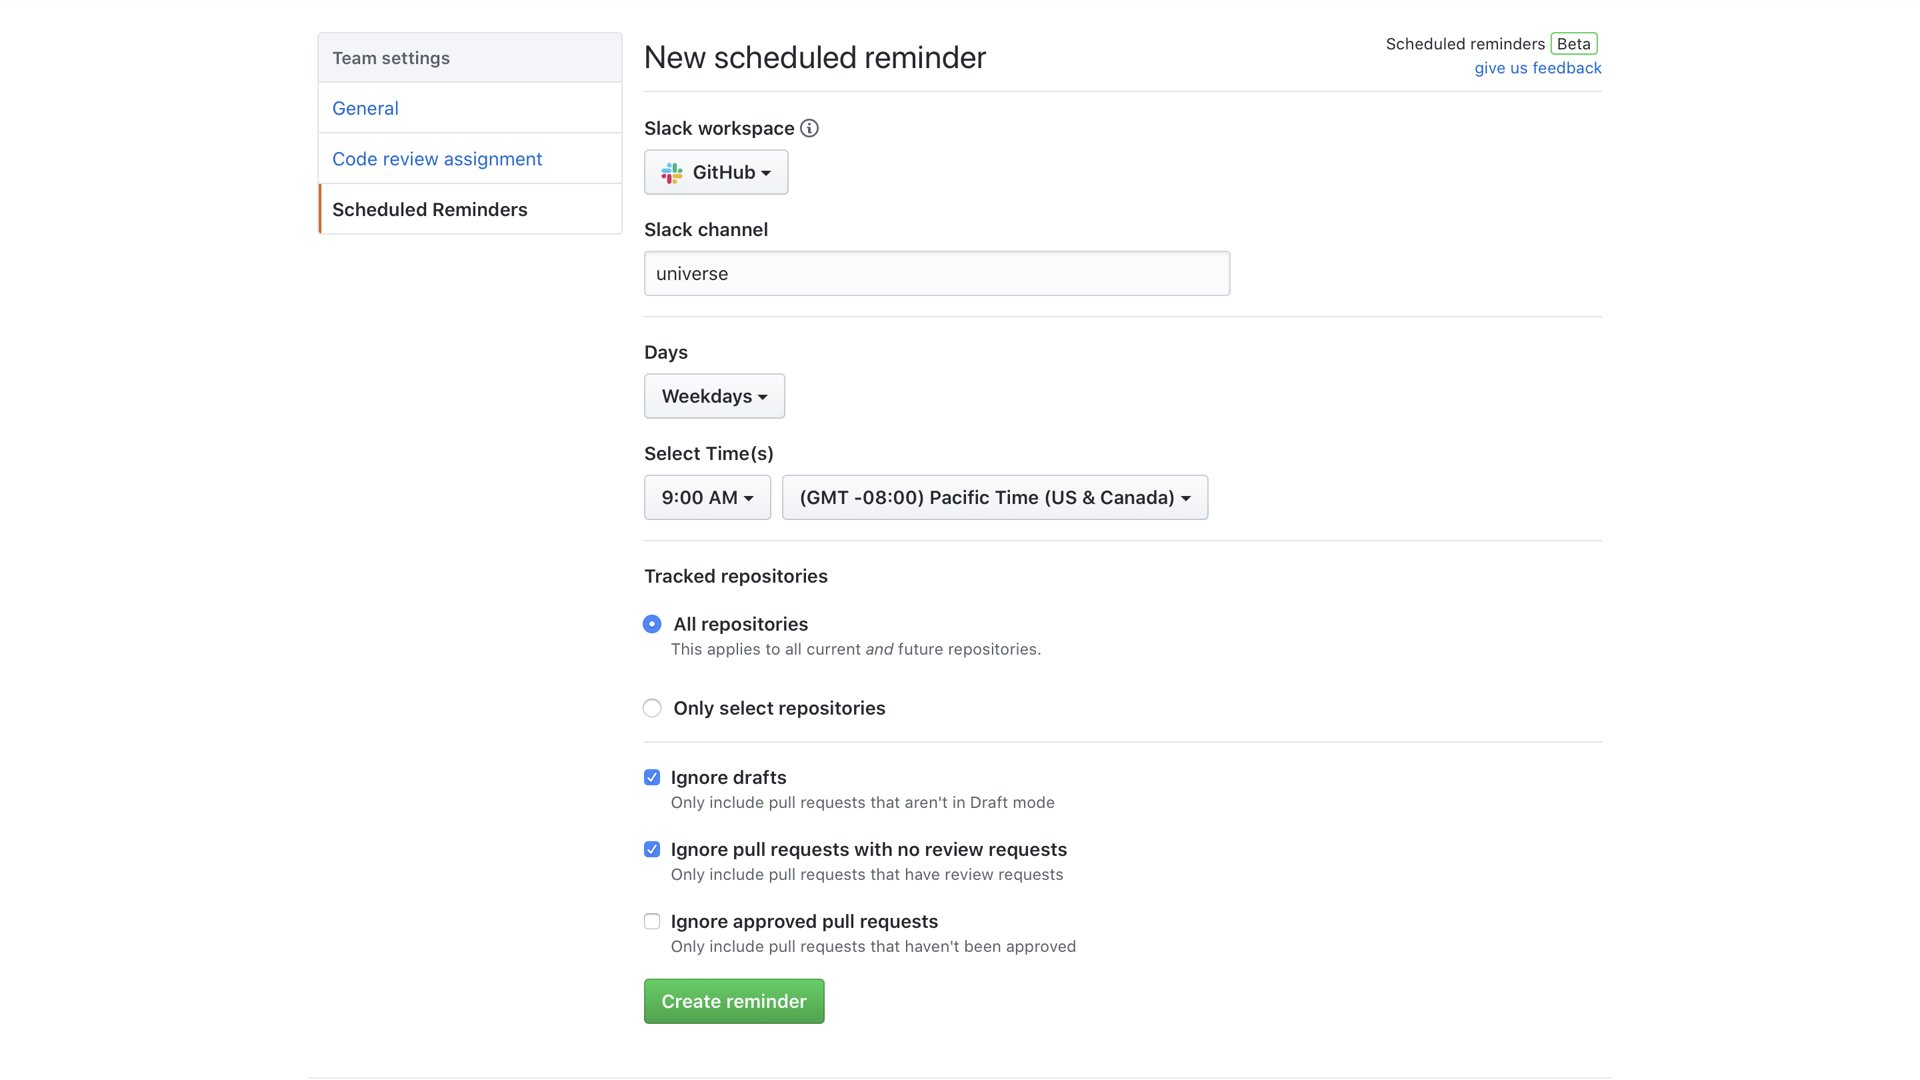Go to Code review assignment settings
Screen dimensions: 1920x1080
click(x=437, y=159)
